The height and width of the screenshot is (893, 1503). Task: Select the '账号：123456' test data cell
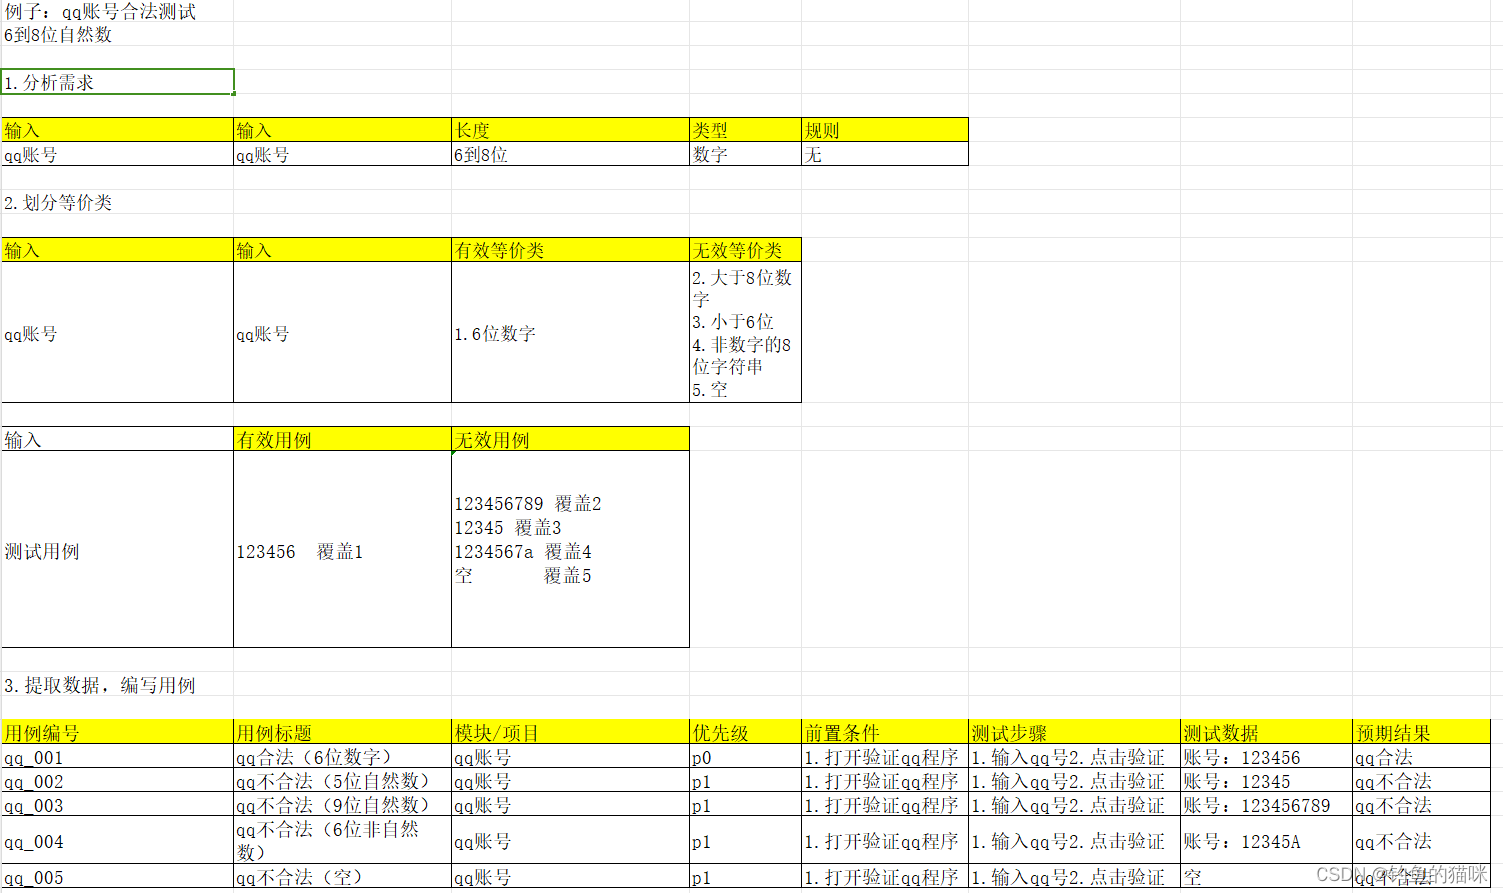click(1266, 757)
